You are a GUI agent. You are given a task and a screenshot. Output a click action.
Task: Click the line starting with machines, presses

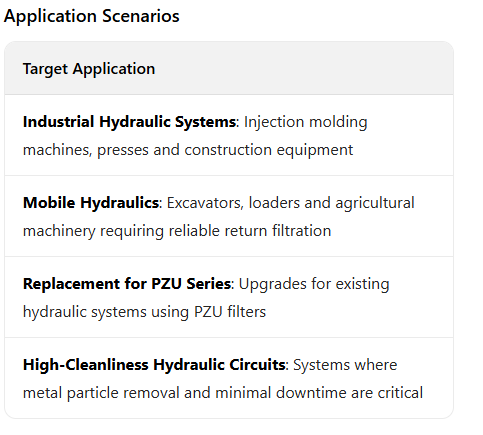(188, 150)
